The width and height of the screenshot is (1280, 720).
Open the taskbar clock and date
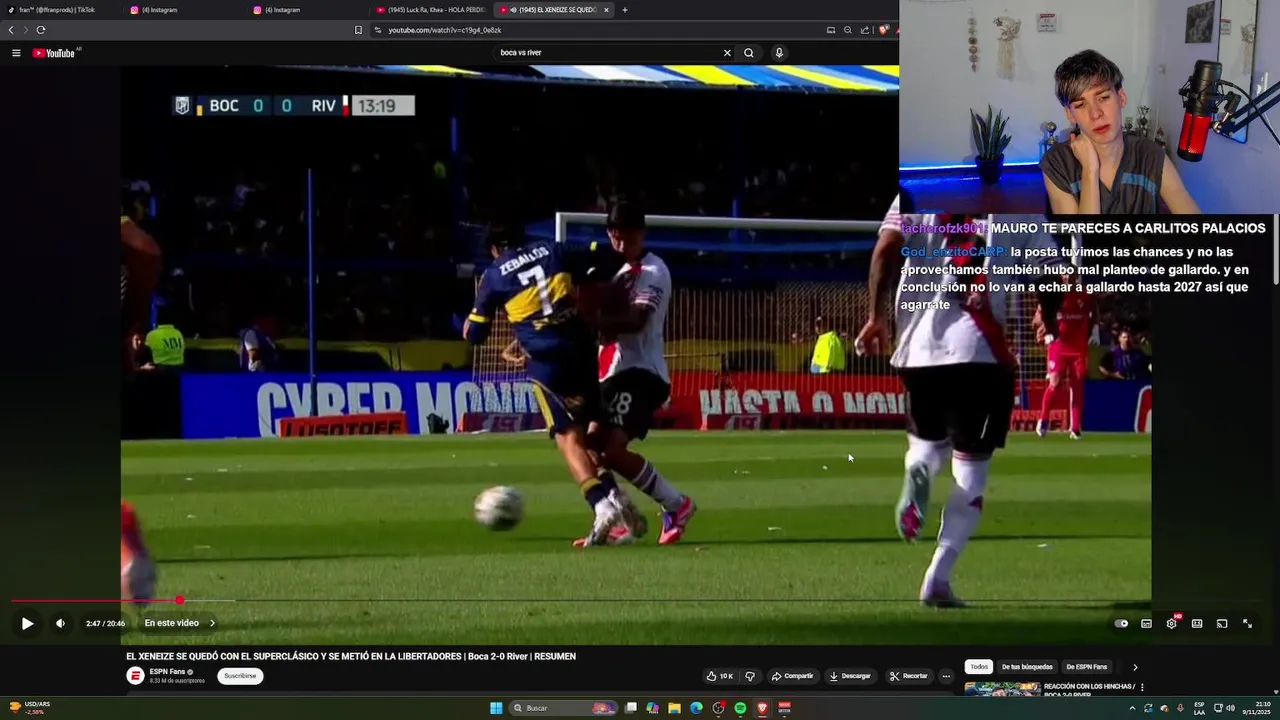coord(1256,708)
